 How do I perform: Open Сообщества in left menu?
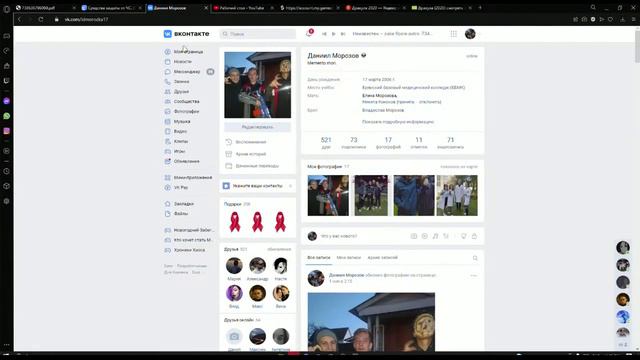(187, 101)
